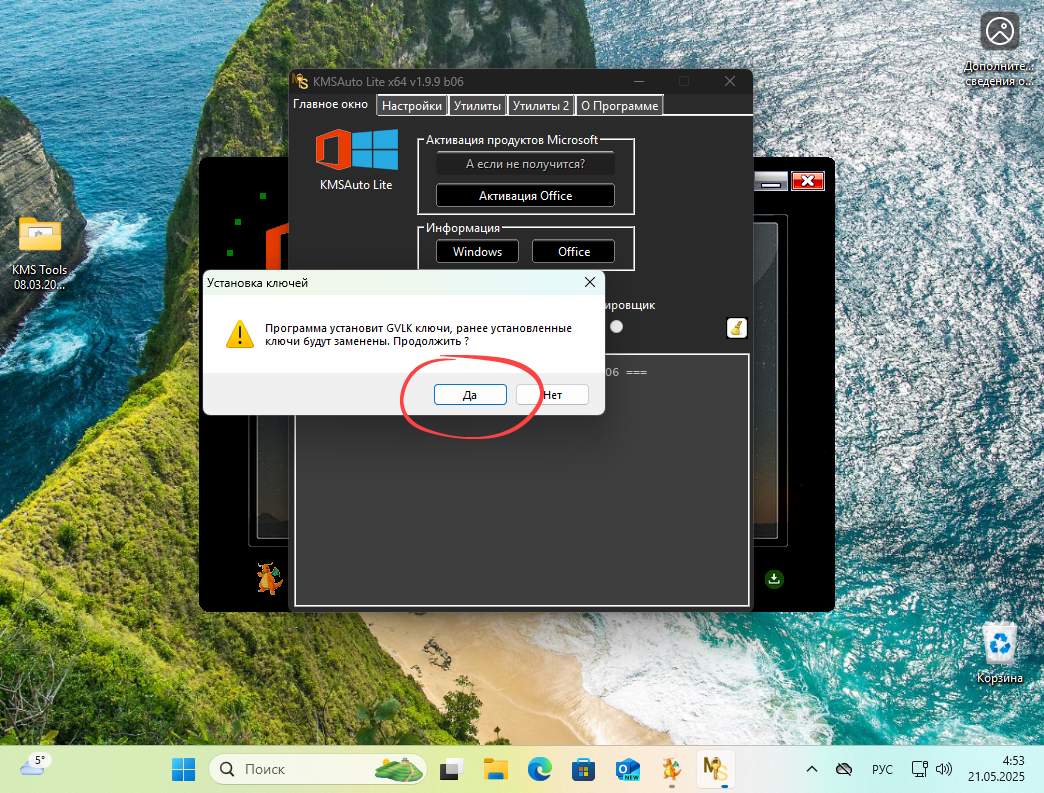This screenshot has height=793, width=1044.
Task: Open the О Программе tab
Action: pos(619,105)
